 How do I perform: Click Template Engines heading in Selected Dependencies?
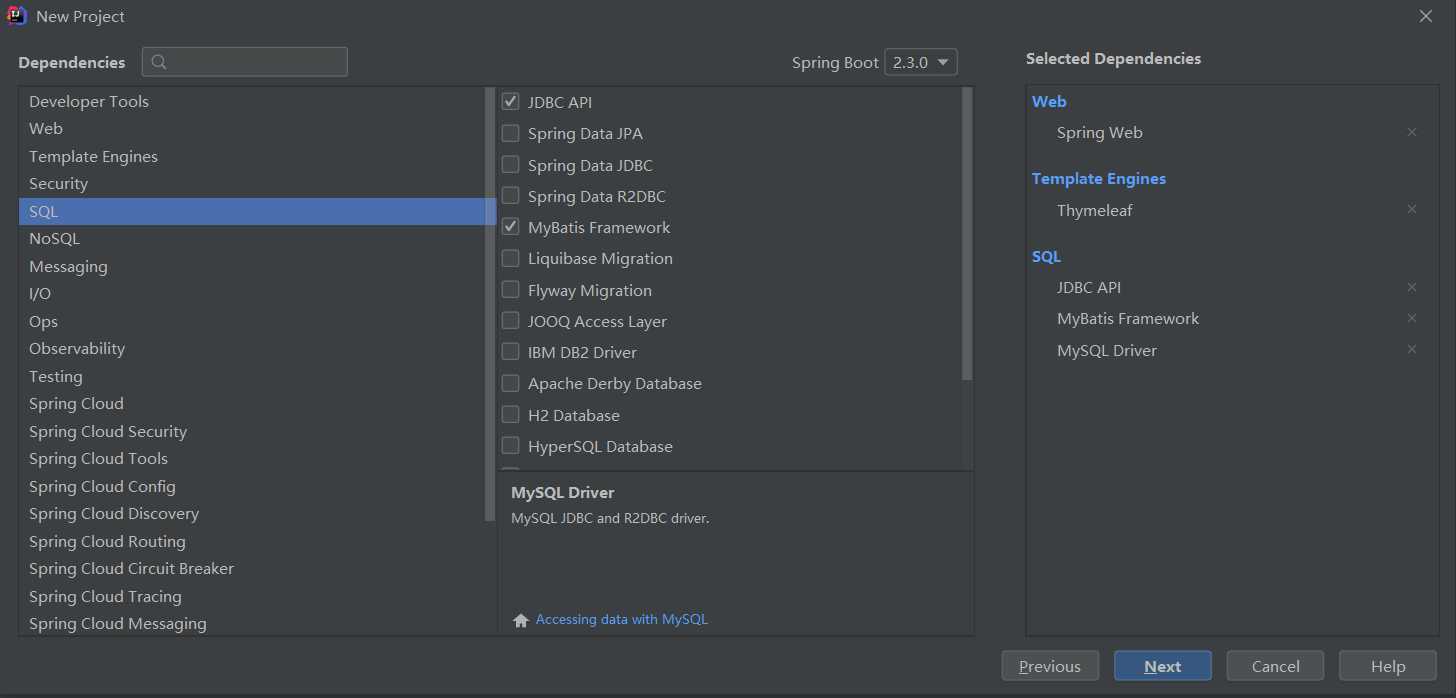tap(1099, 178)
